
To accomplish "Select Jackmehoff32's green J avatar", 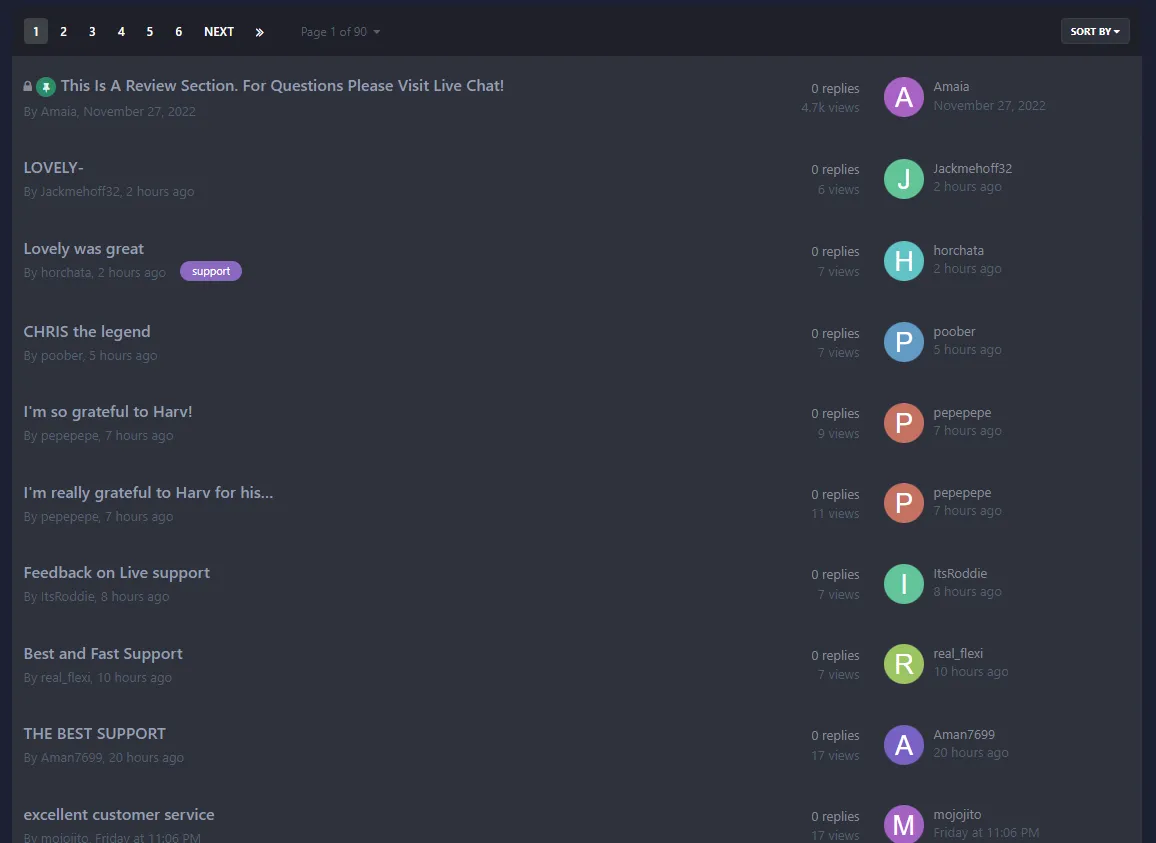I will pyautogui.click(x=903, y=179).
